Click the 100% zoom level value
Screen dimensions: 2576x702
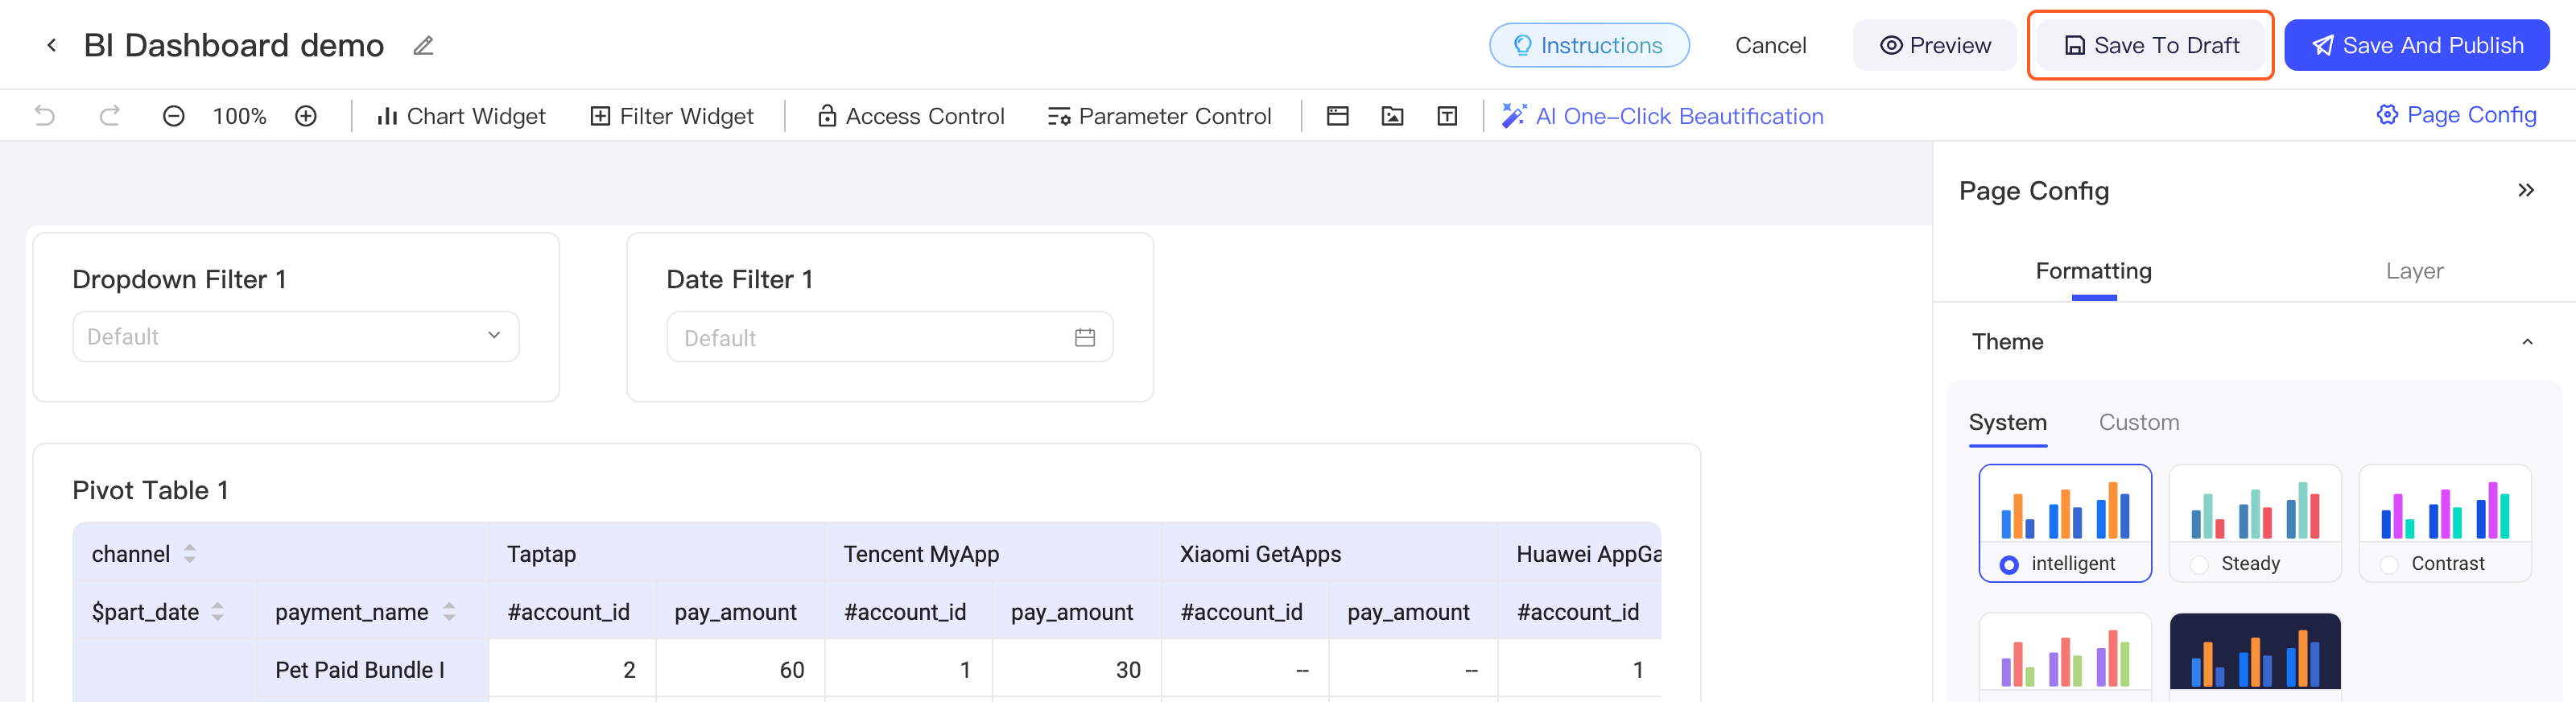click(239, 116)
